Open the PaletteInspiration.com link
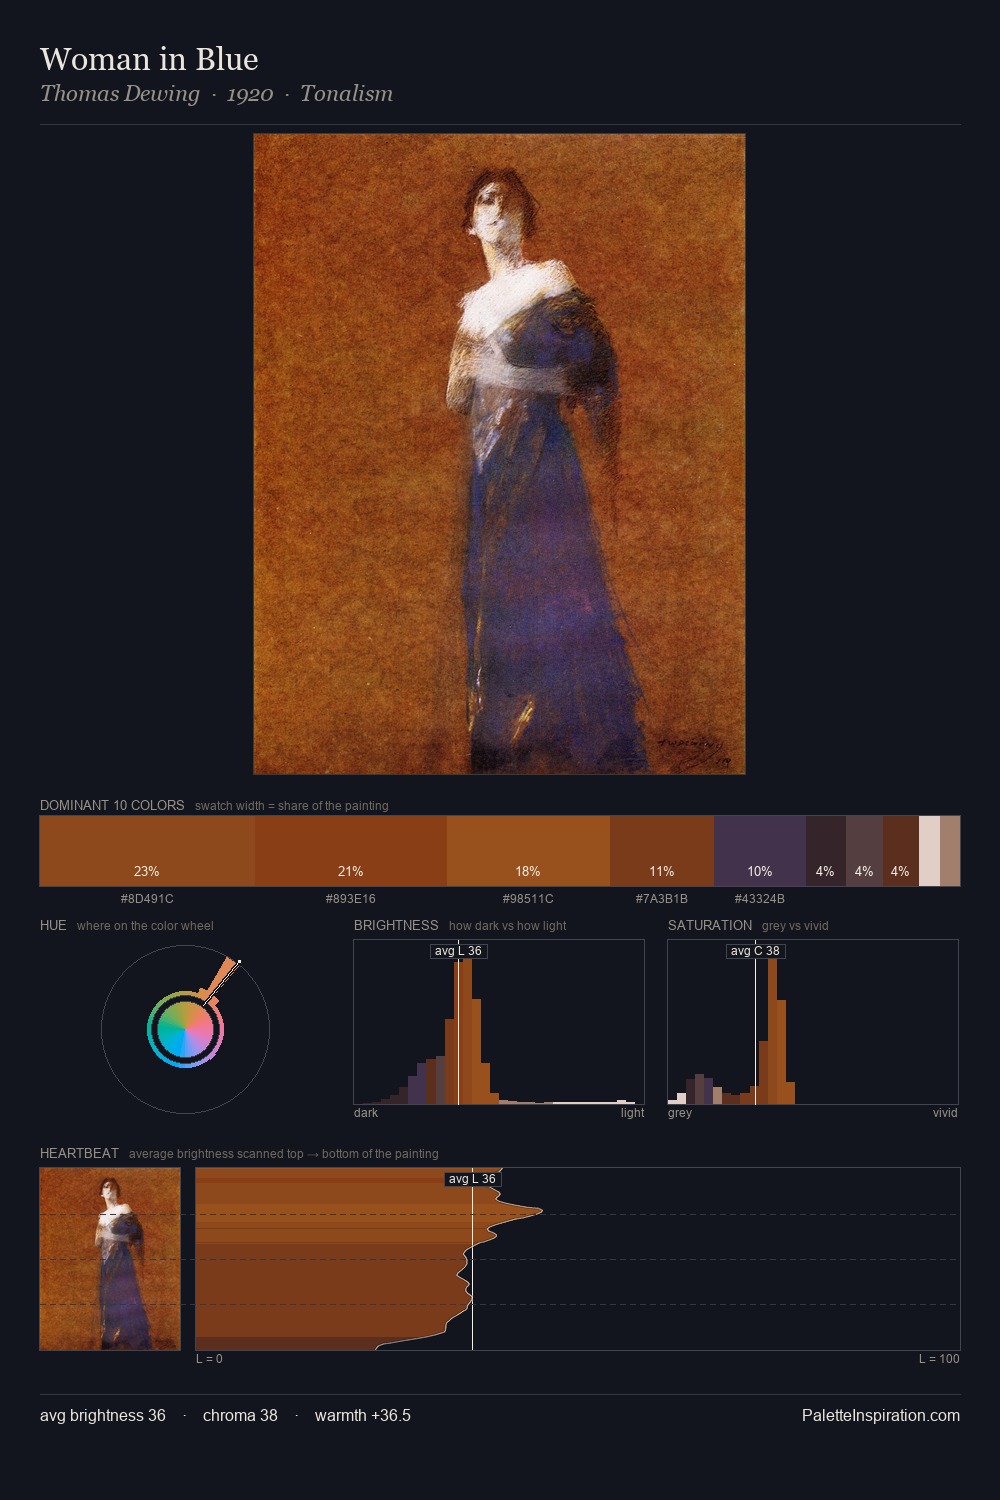The width and height of the screenshot is (1000, 1500). 881,1415
